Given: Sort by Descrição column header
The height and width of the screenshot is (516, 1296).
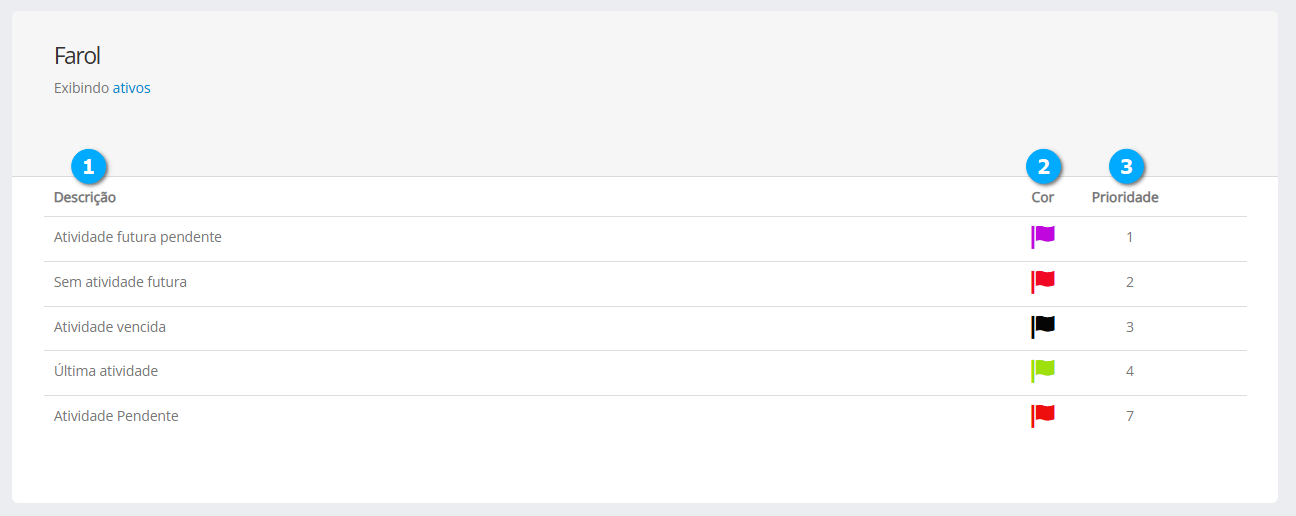Looking at the screenshot, I should [x=85, y=197].
